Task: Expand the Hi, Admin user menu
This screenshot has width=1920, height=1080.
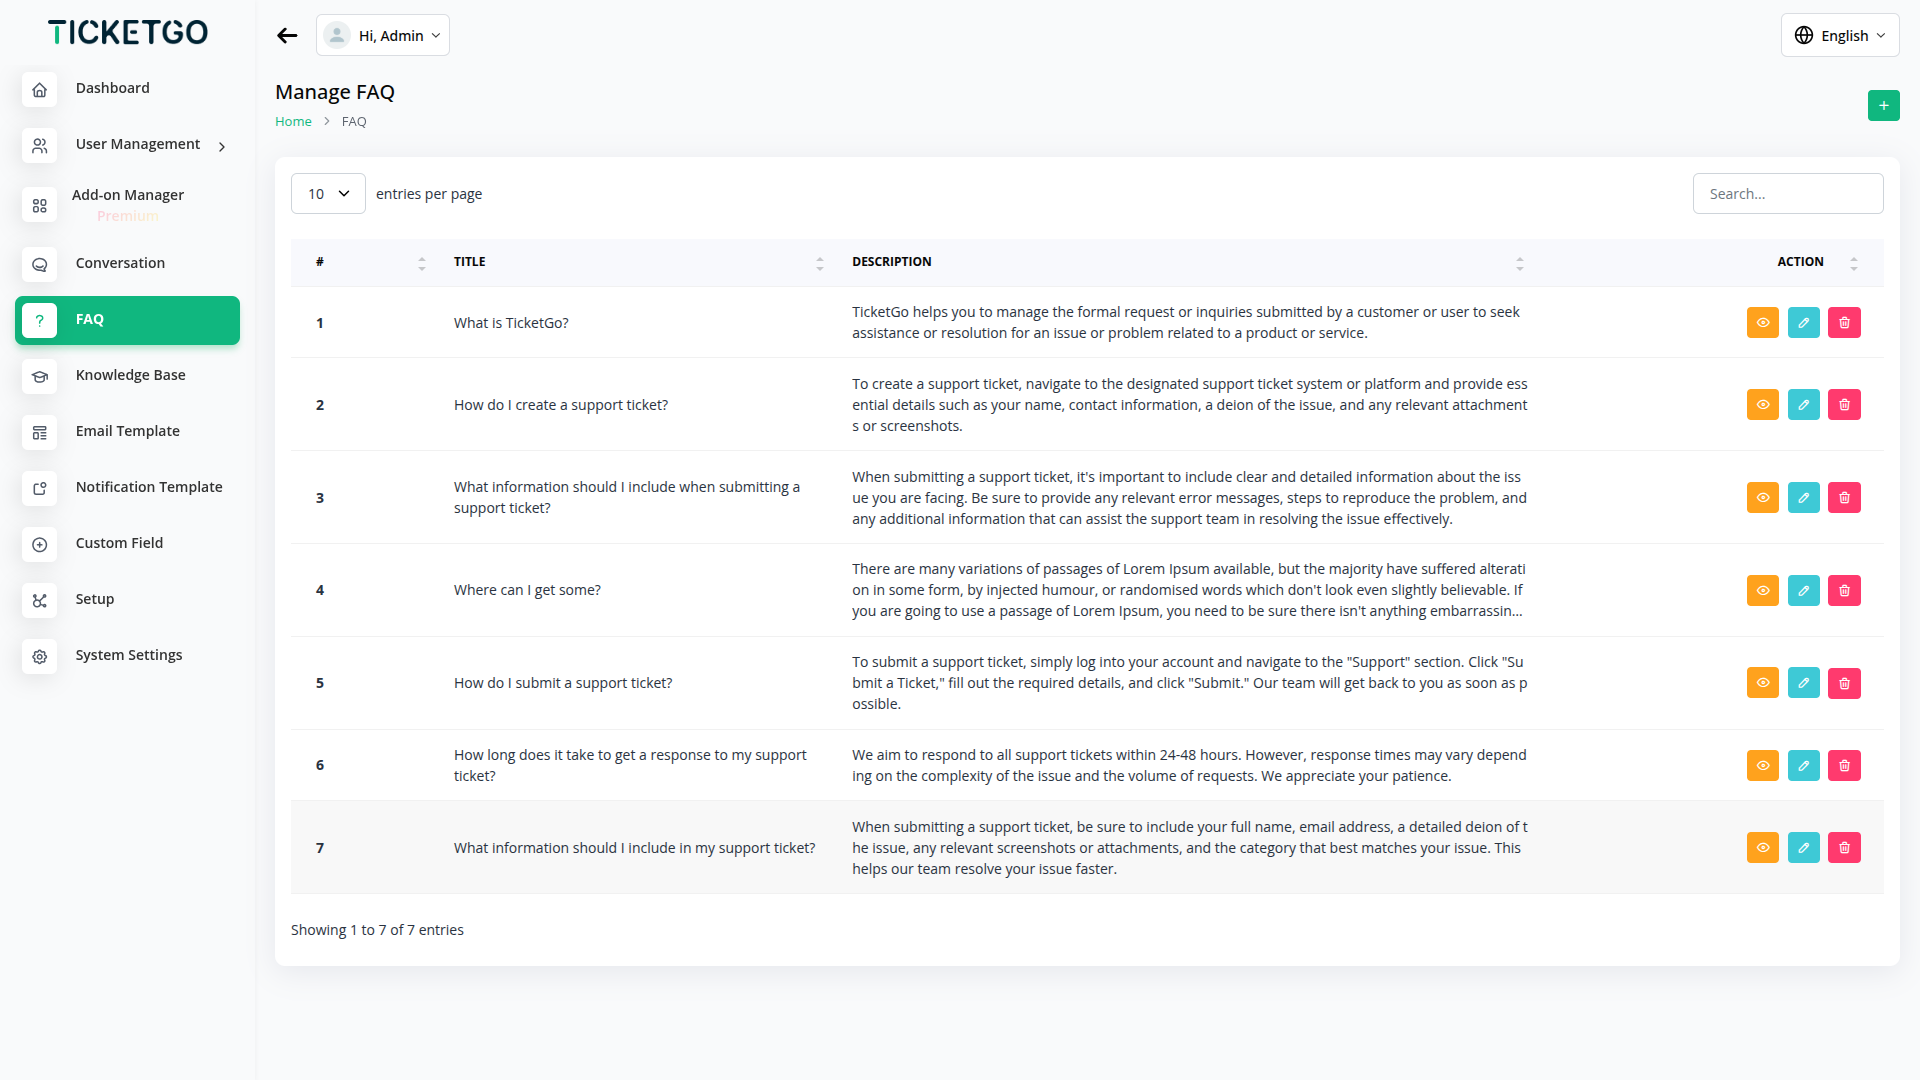Action: [383, 36]
